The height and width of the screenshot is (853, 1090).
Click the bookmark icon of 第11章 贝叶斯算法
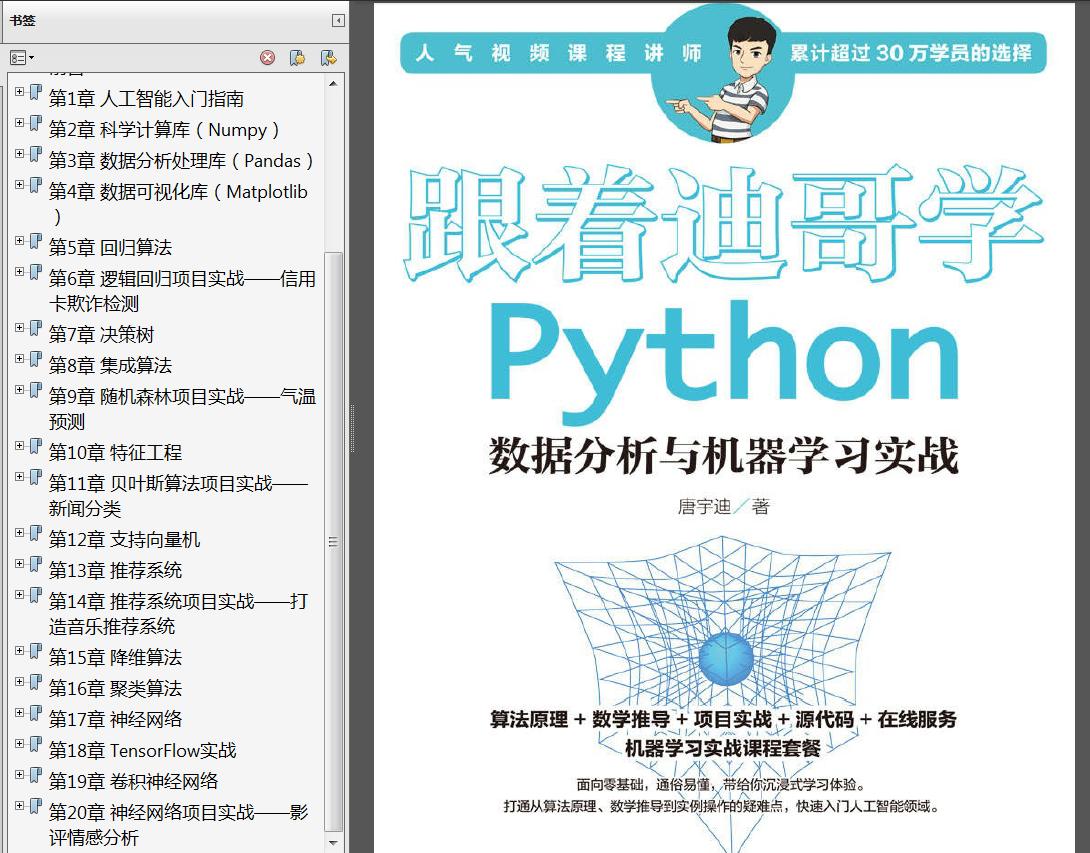(x=35, y=478)
